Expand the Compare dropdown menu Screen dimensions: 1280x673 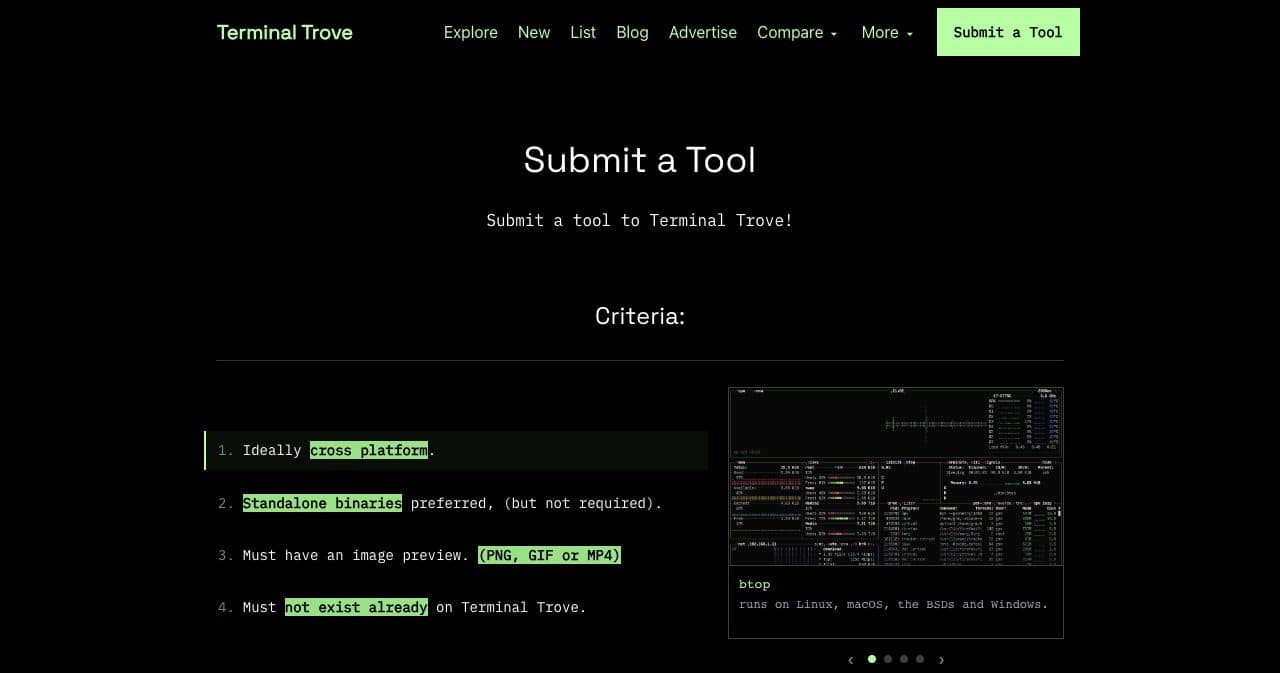[797, 32]
